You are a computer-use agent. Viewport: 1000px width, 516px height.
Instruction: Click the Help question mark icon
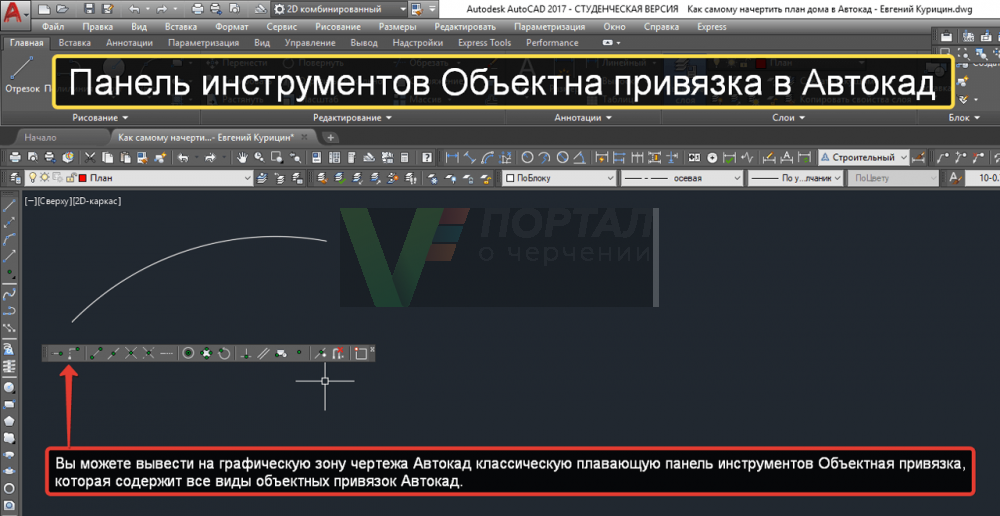click(x=427, y=158)
